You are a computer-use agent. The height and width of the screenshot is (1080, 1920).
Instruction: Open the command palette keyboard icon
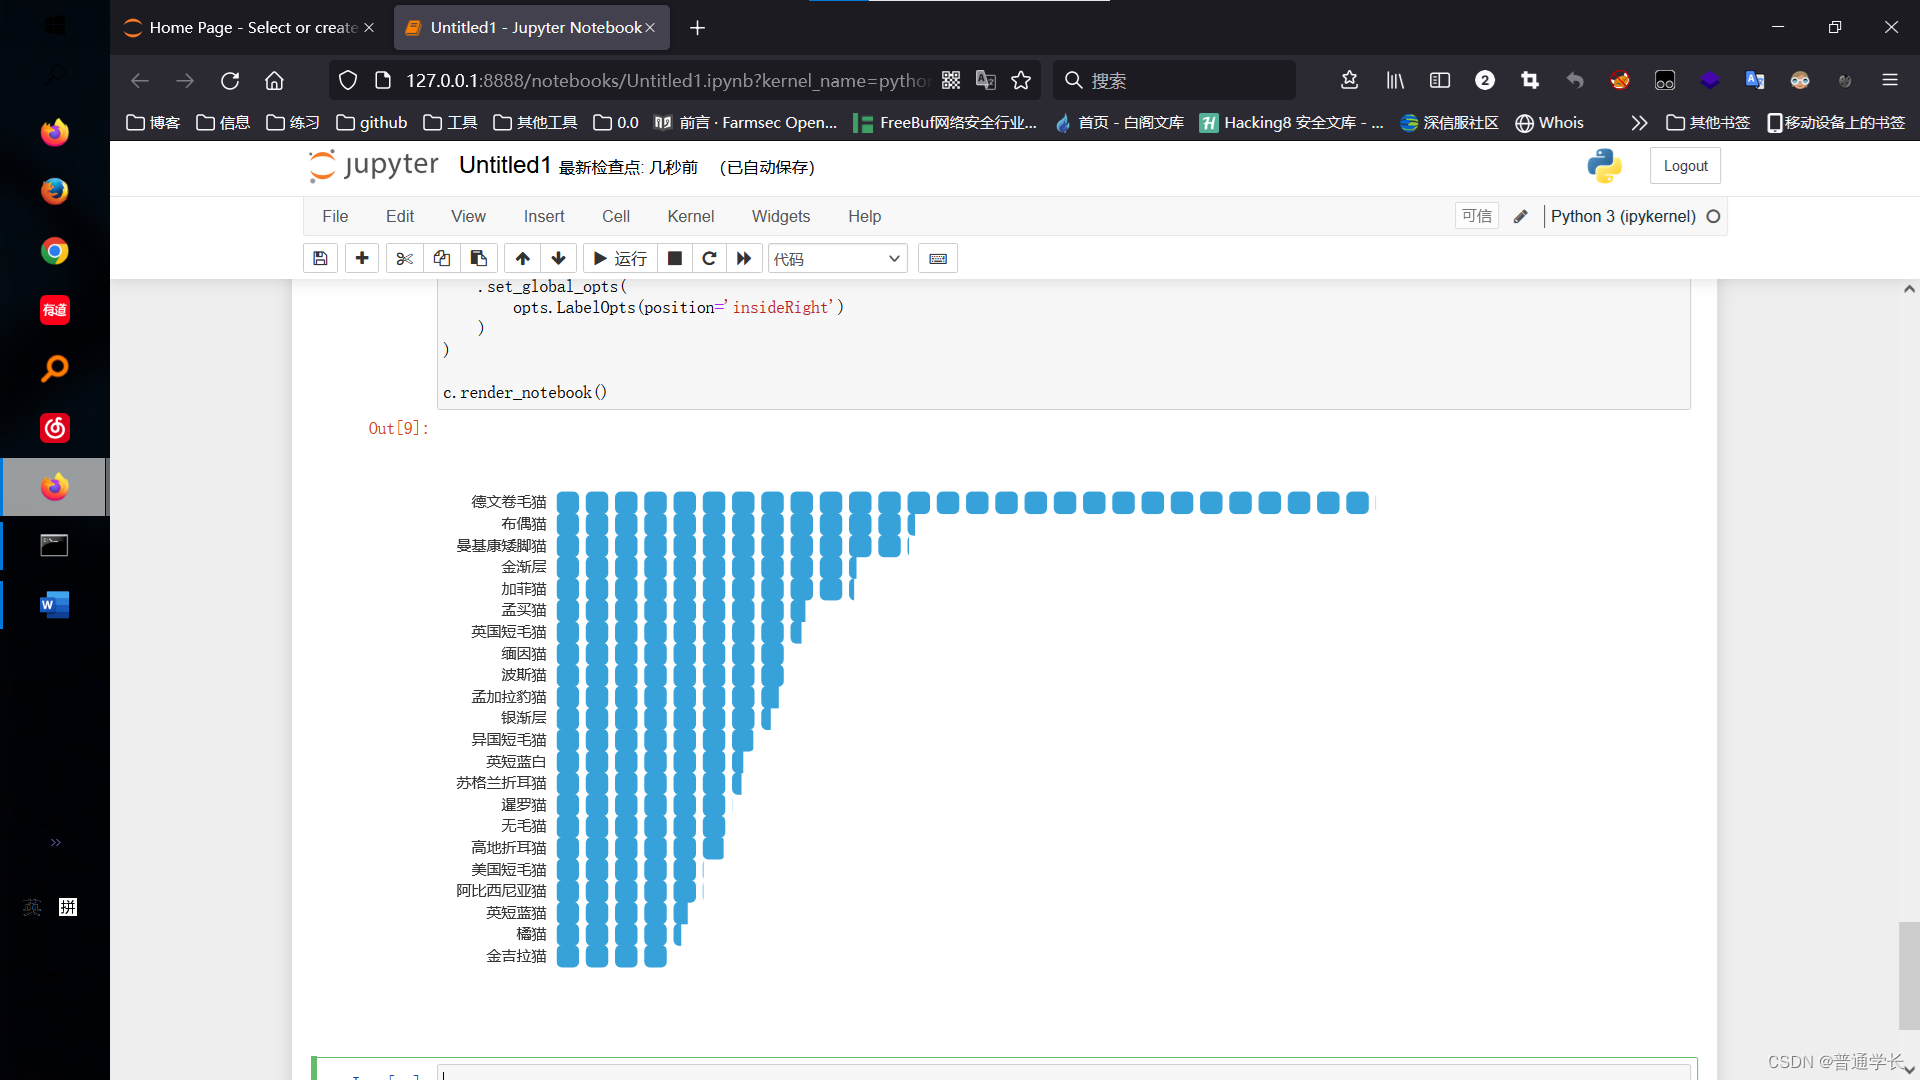[938, 259]
